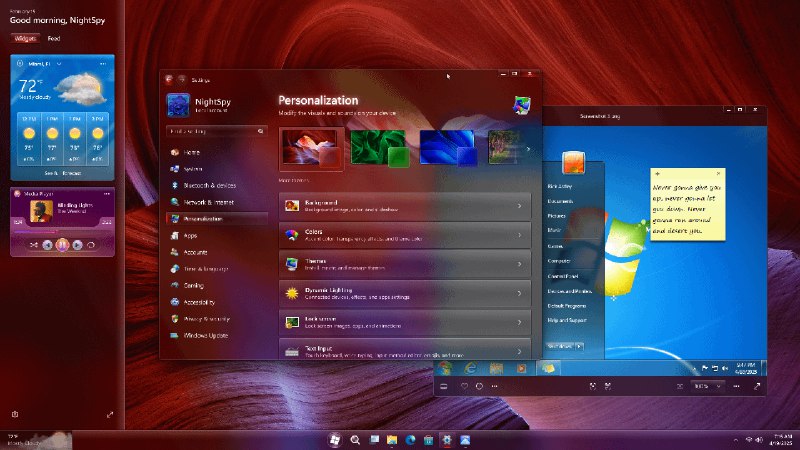Pause playback of Blinding Lights
Image resolution: width=800 pixels, height=450 pixels.
click(x=62, y=245)
